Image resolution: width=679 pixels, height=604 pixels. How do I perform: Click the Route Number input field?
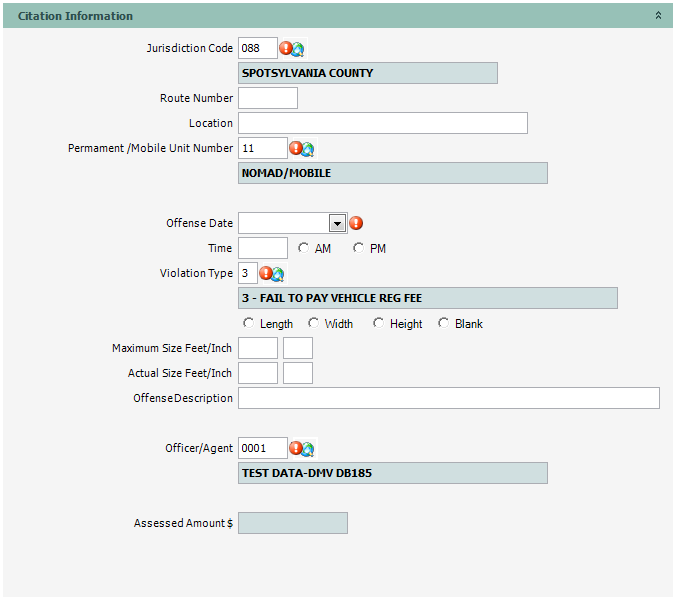267,98
